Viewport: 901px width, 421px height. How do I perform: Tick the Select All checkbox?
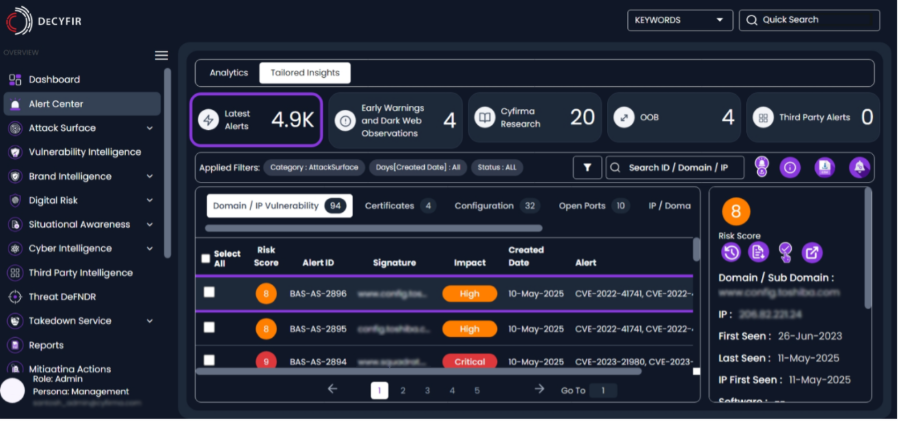coord(206,258)
